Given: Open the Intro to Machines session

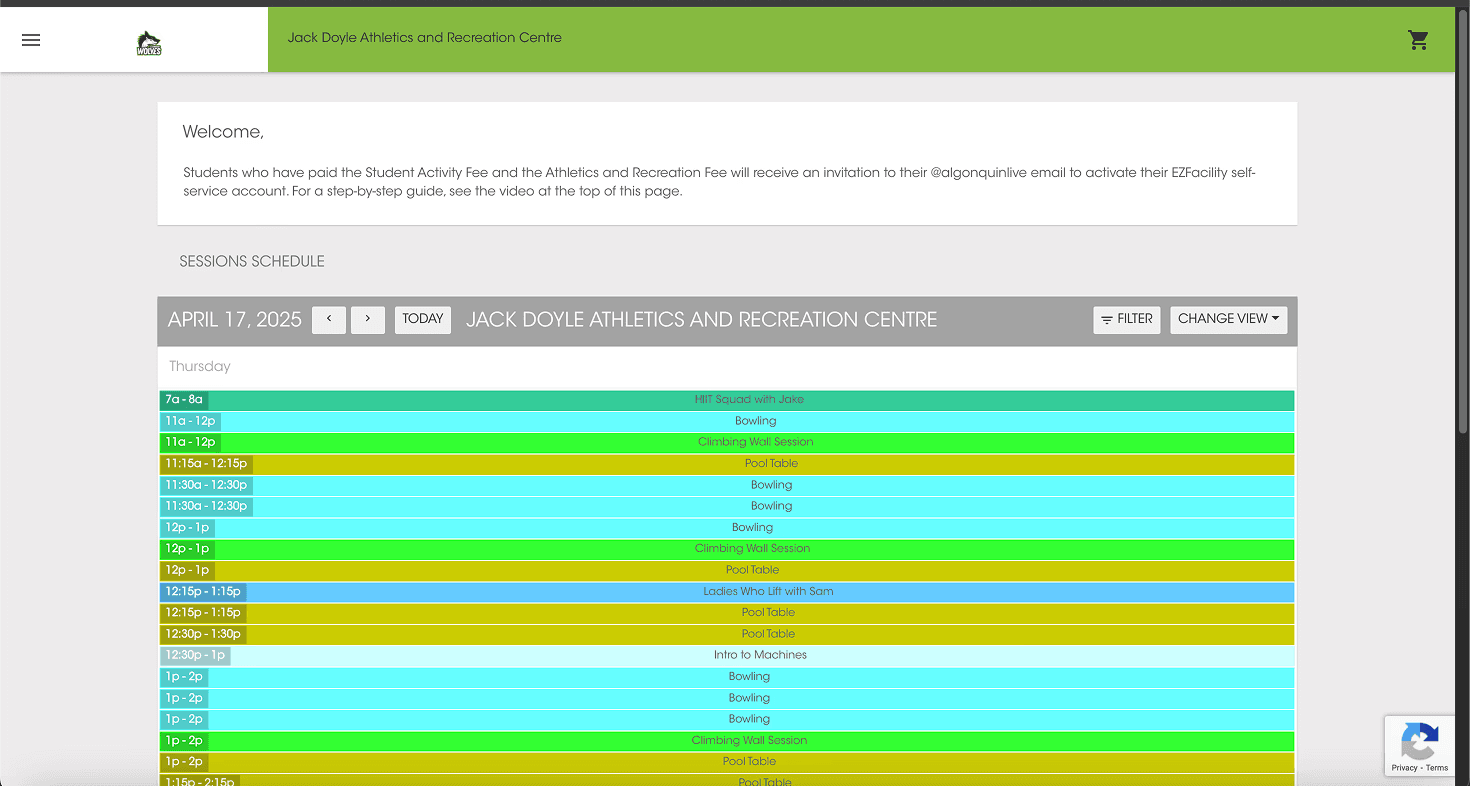Looking at the screenshot, I should (x=727, y=656).
